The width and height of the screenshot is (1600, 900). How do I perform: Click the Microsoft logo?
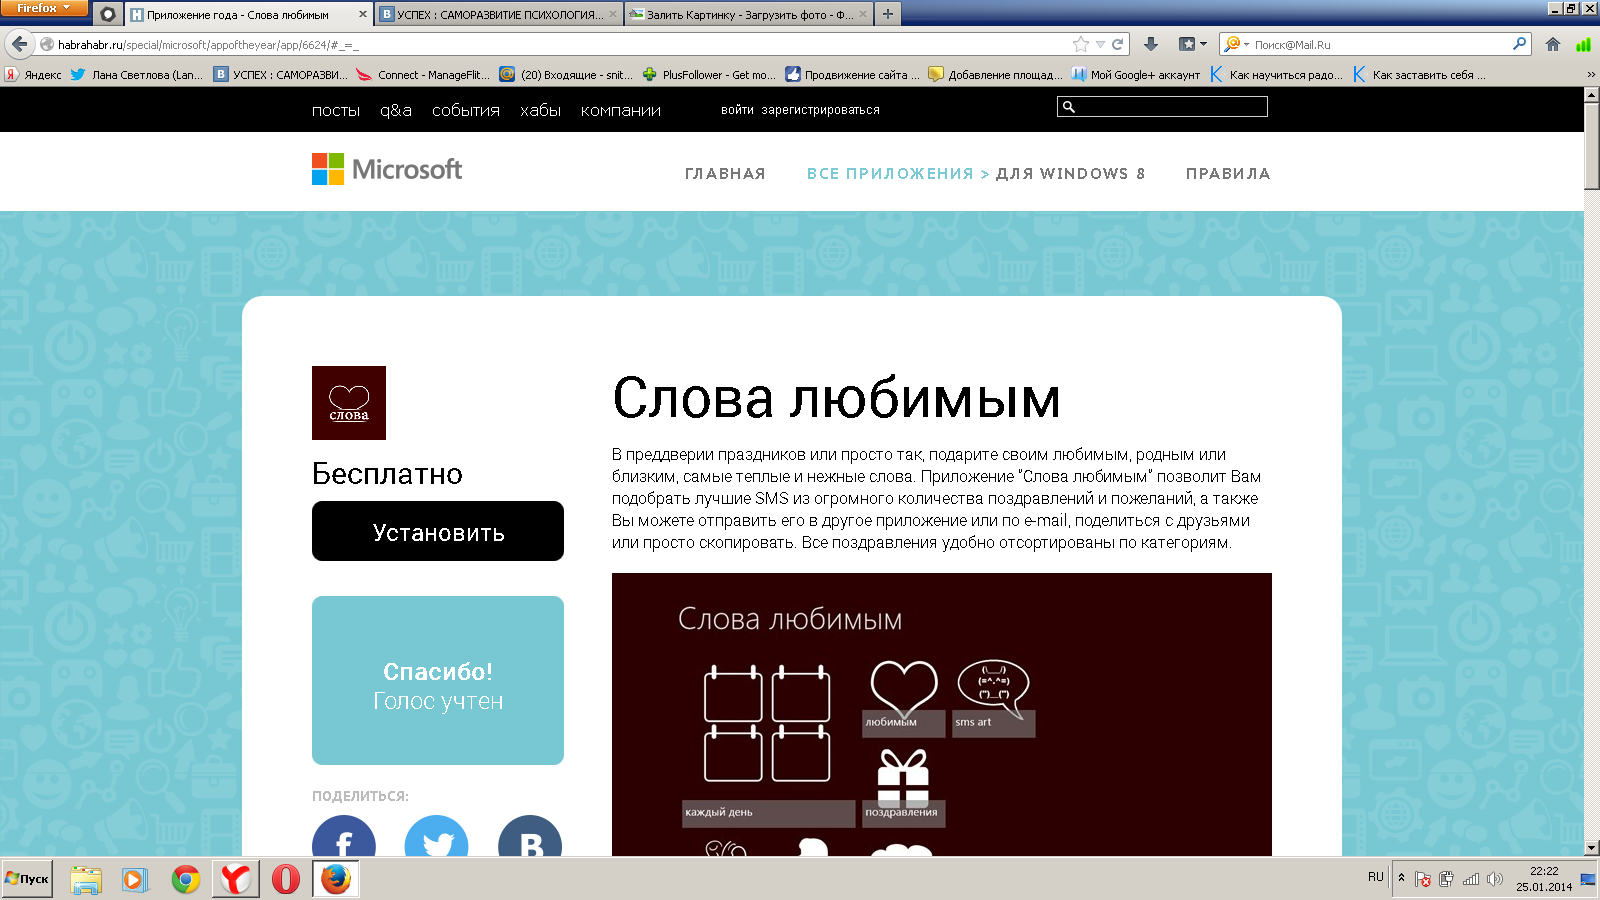(x=387, y=169)
